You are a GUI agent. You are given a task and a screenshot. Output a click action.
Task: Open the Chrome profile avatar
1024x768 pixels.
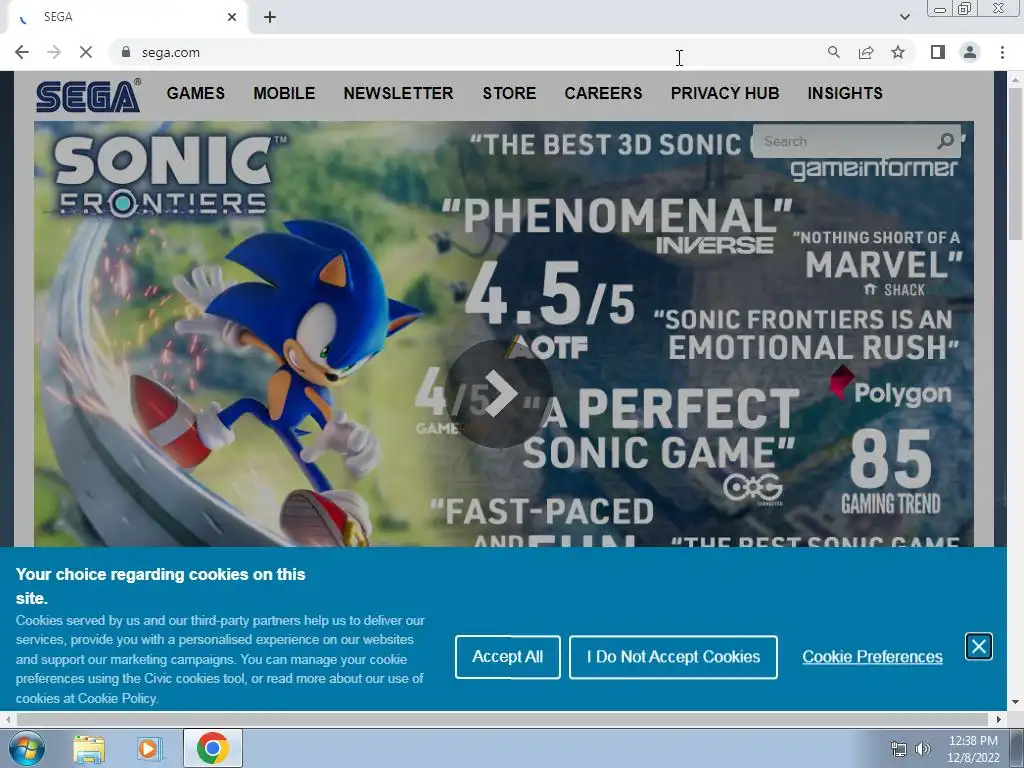pos(970,52)
